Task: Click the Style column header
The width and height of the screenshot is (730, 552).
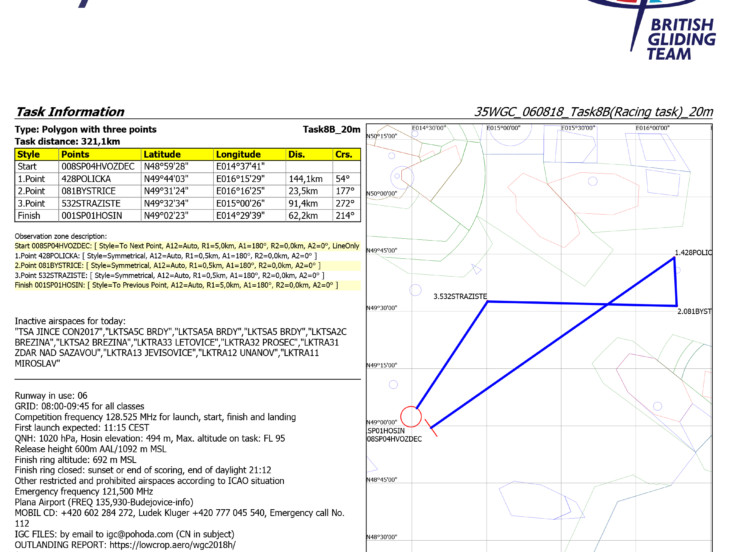Action: click(x=29, y=155)
